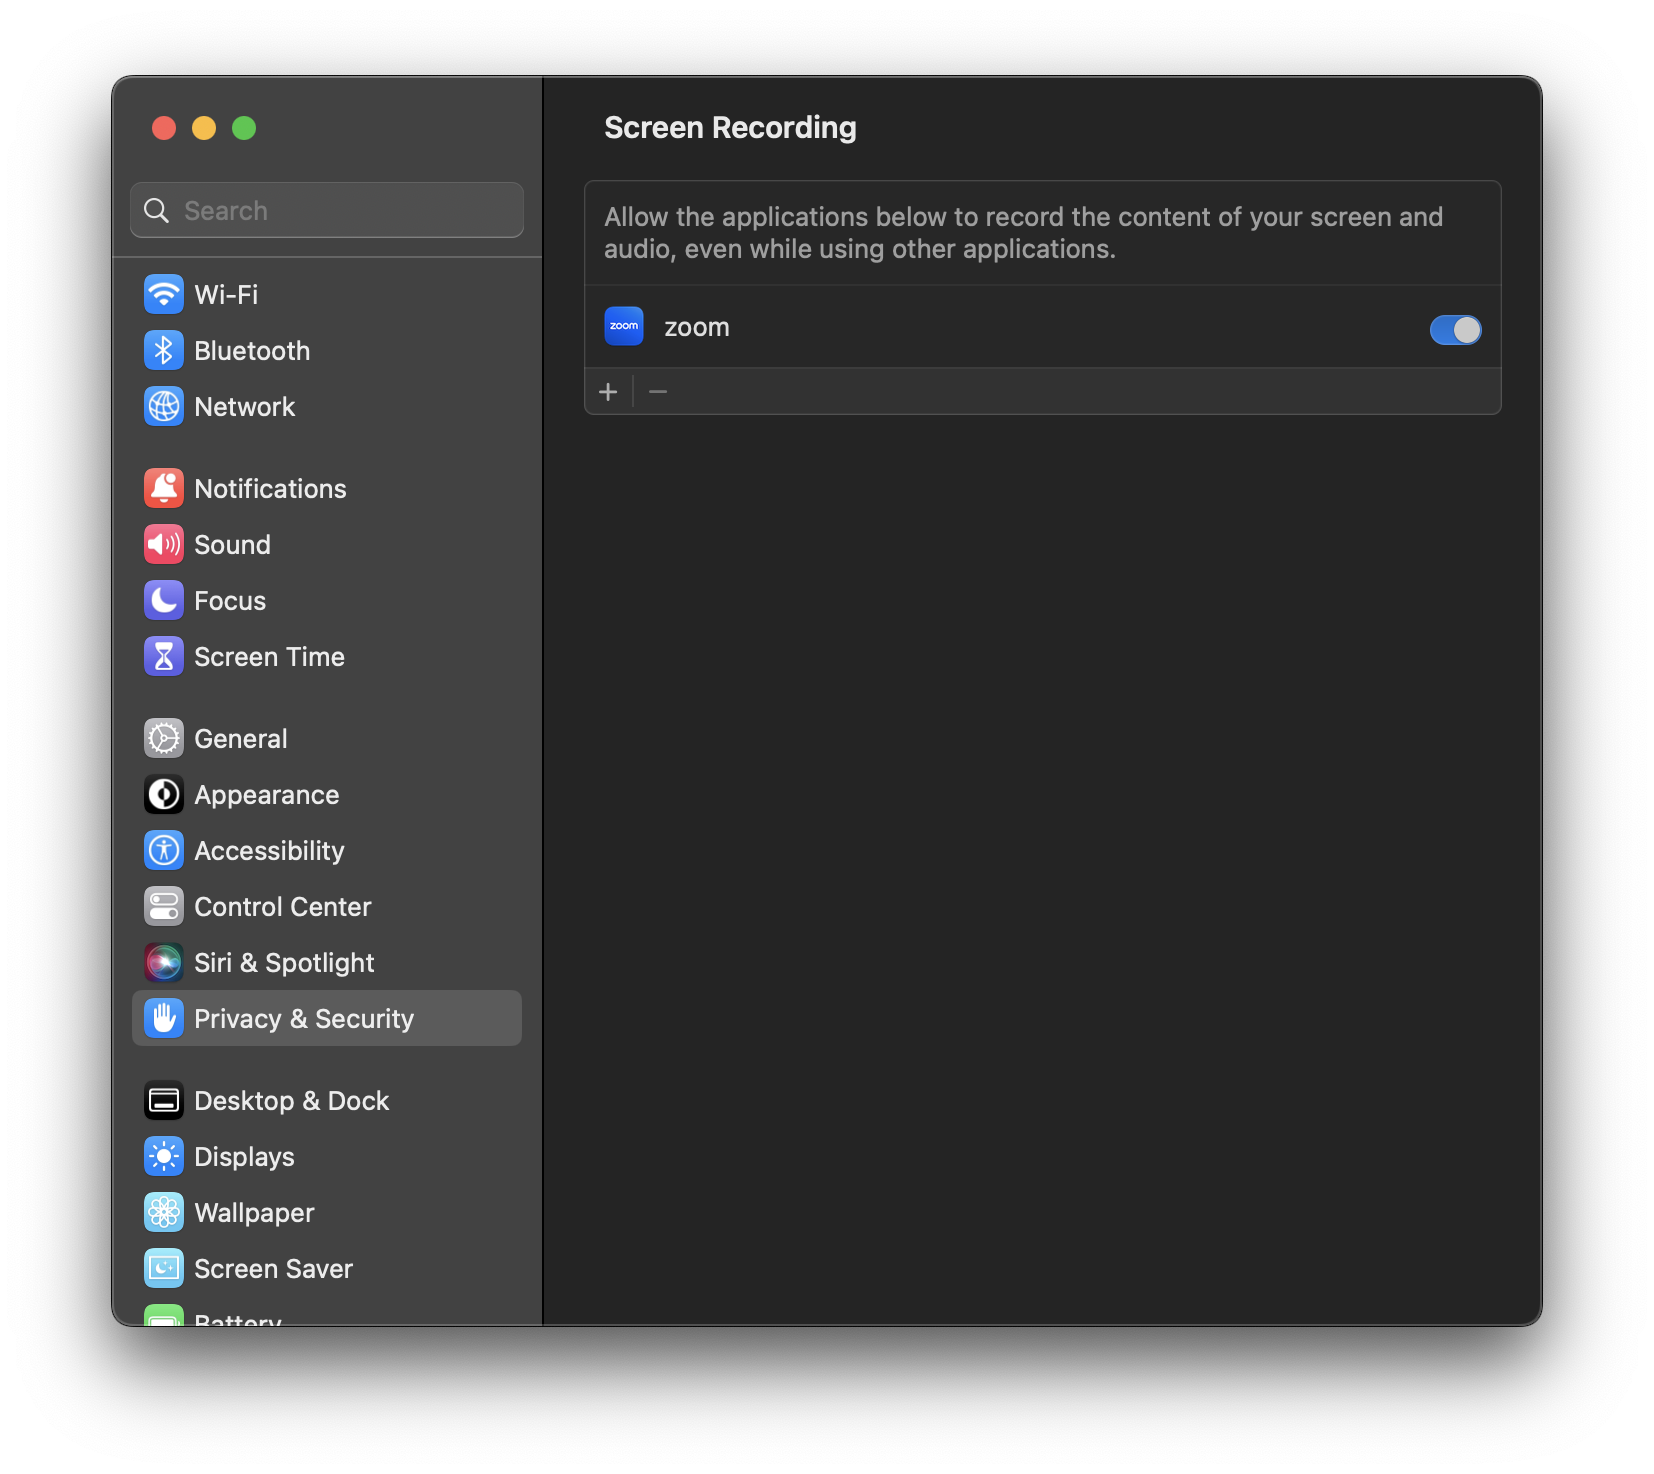The width and height of the screenshot is (1654, 1474).
Task: Click the General gear icon
Action: [x=164, y=738]
